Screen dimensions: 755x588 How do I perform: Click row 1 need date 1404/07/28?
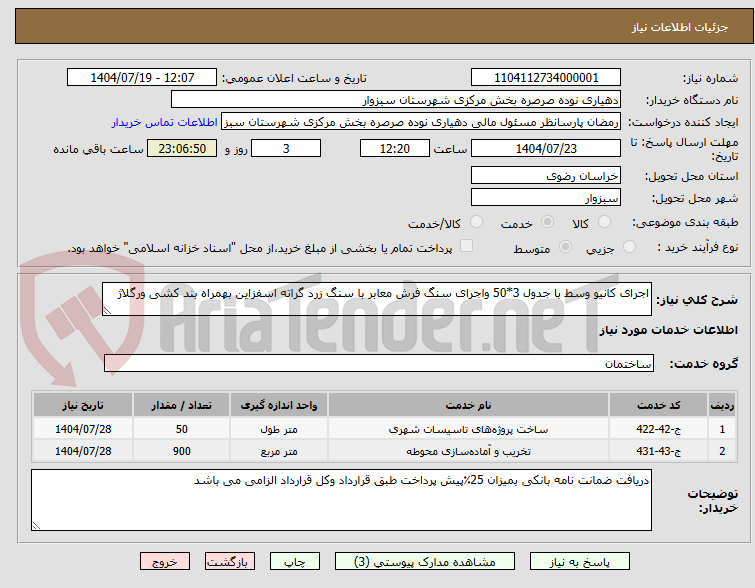pyautogui.click(x=83, y=429)
